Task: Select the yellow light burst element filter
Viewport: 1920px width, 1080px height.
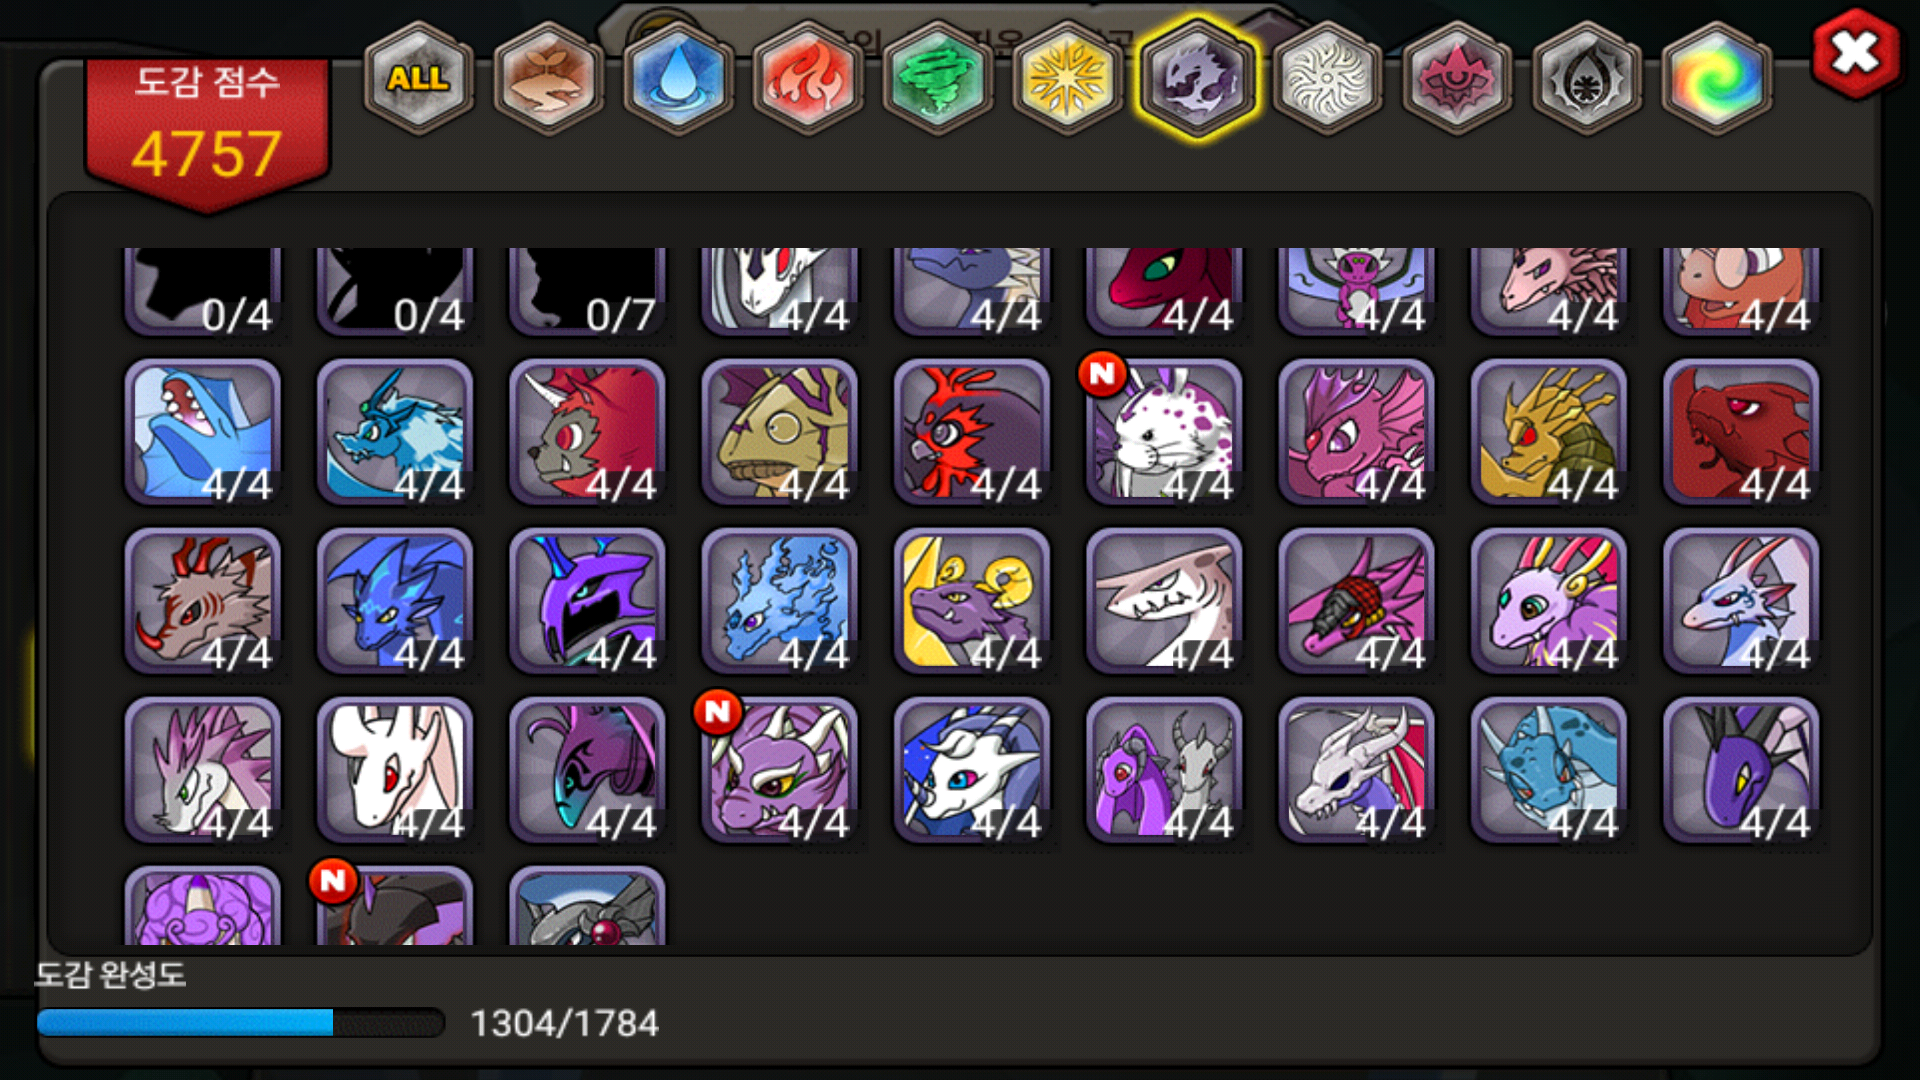Action: pos(1068,78)
